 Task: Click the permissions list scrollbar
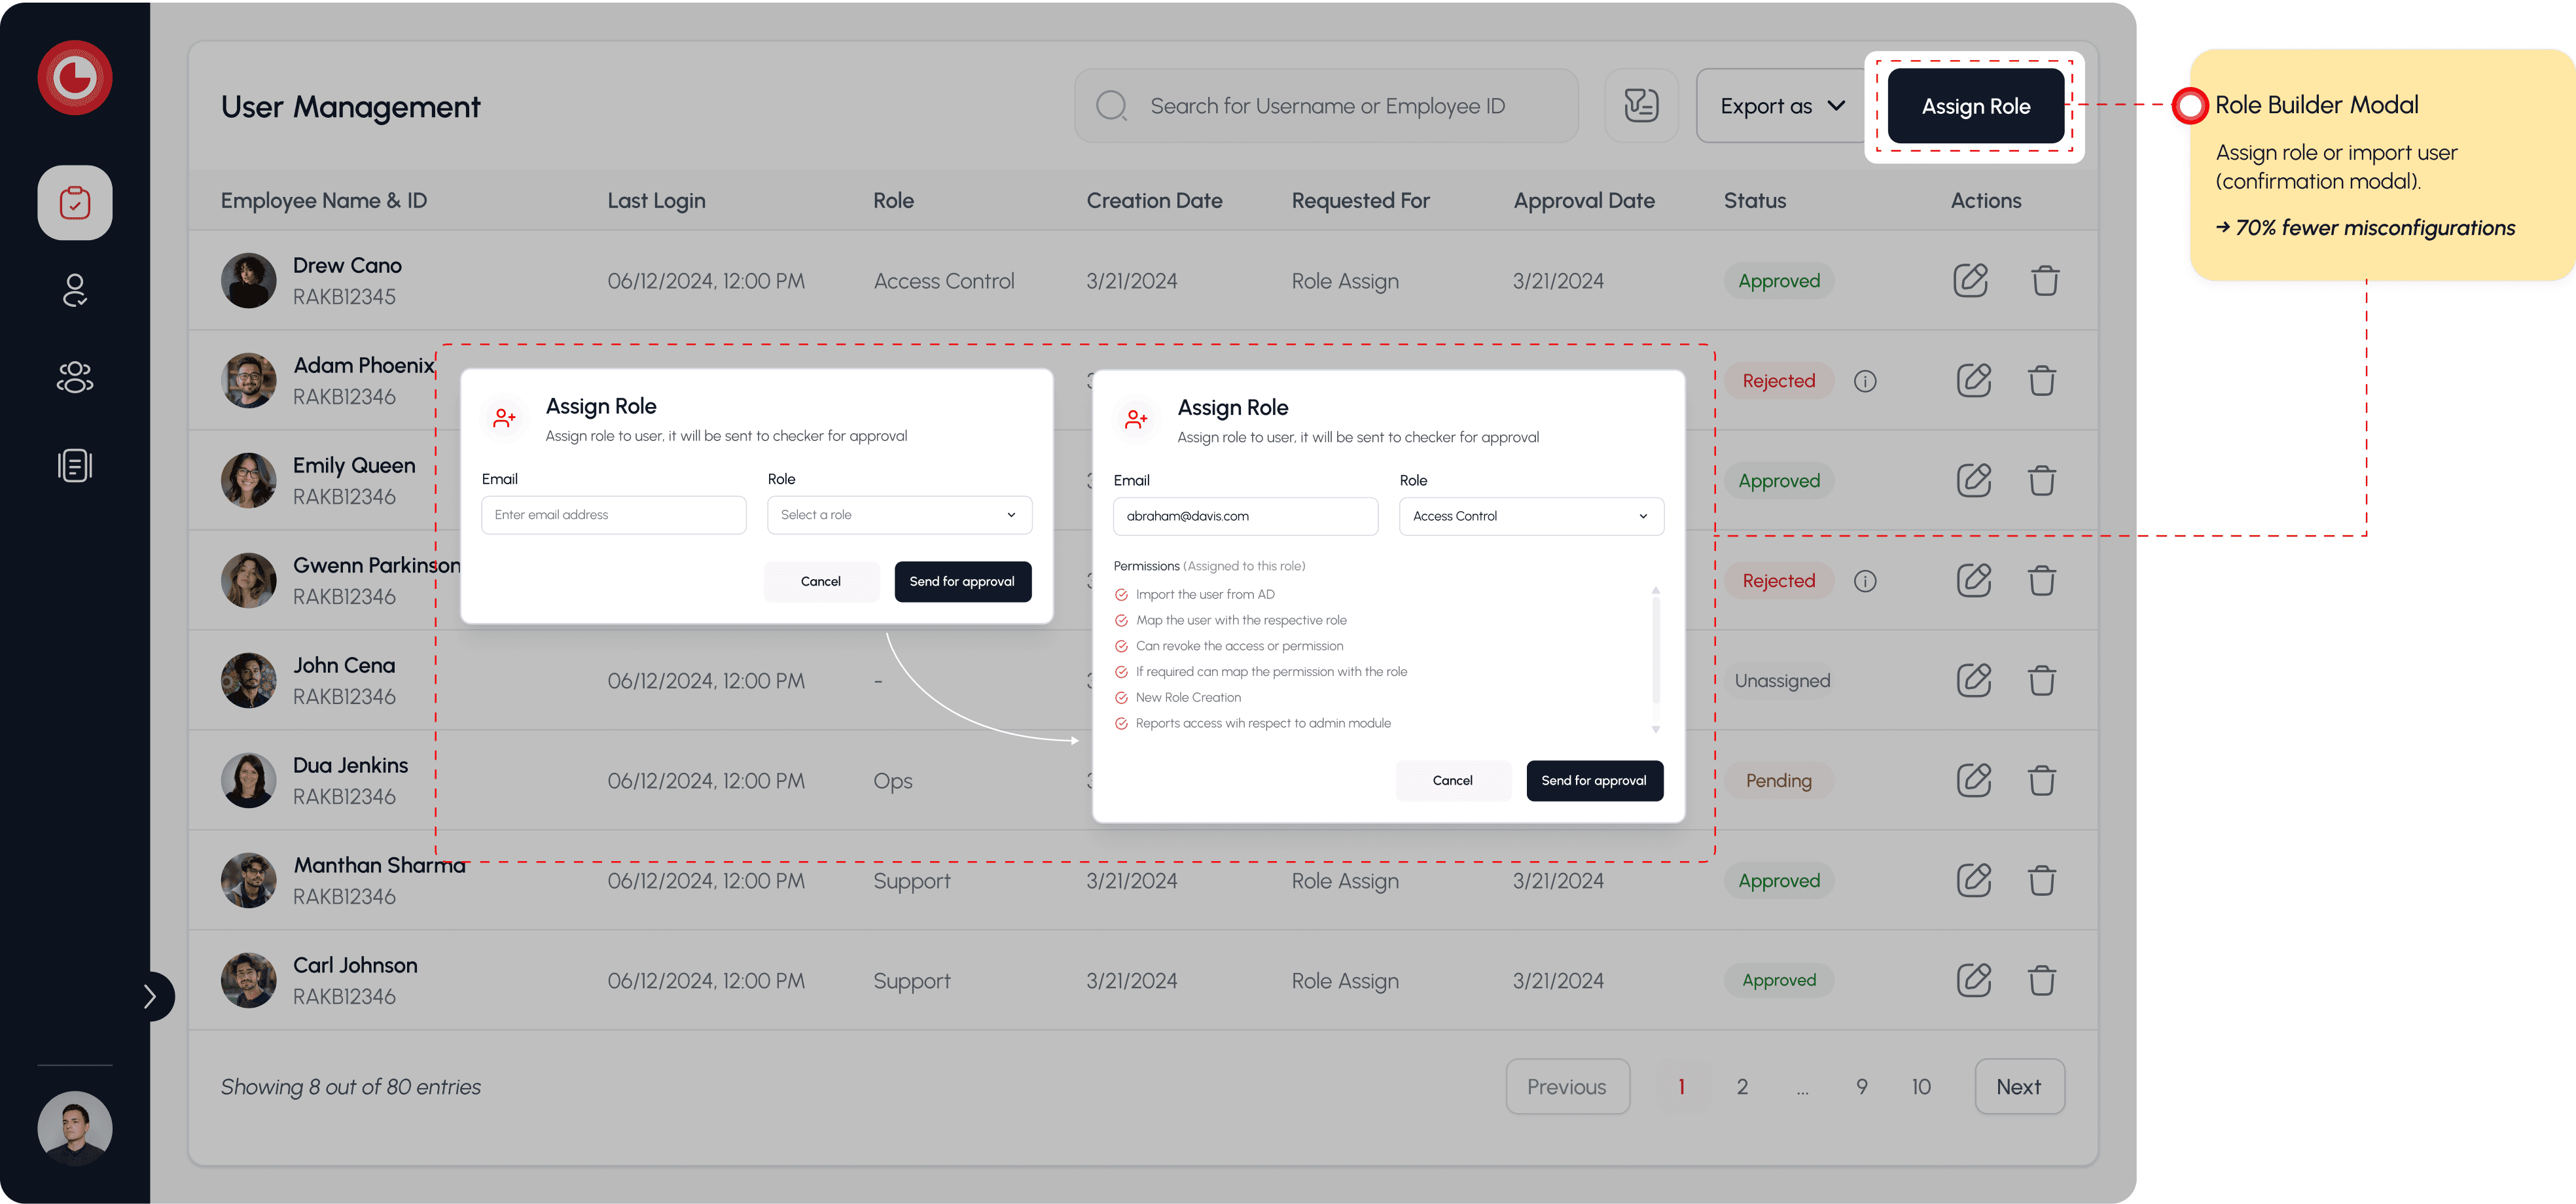click(x=1656, y=650)
